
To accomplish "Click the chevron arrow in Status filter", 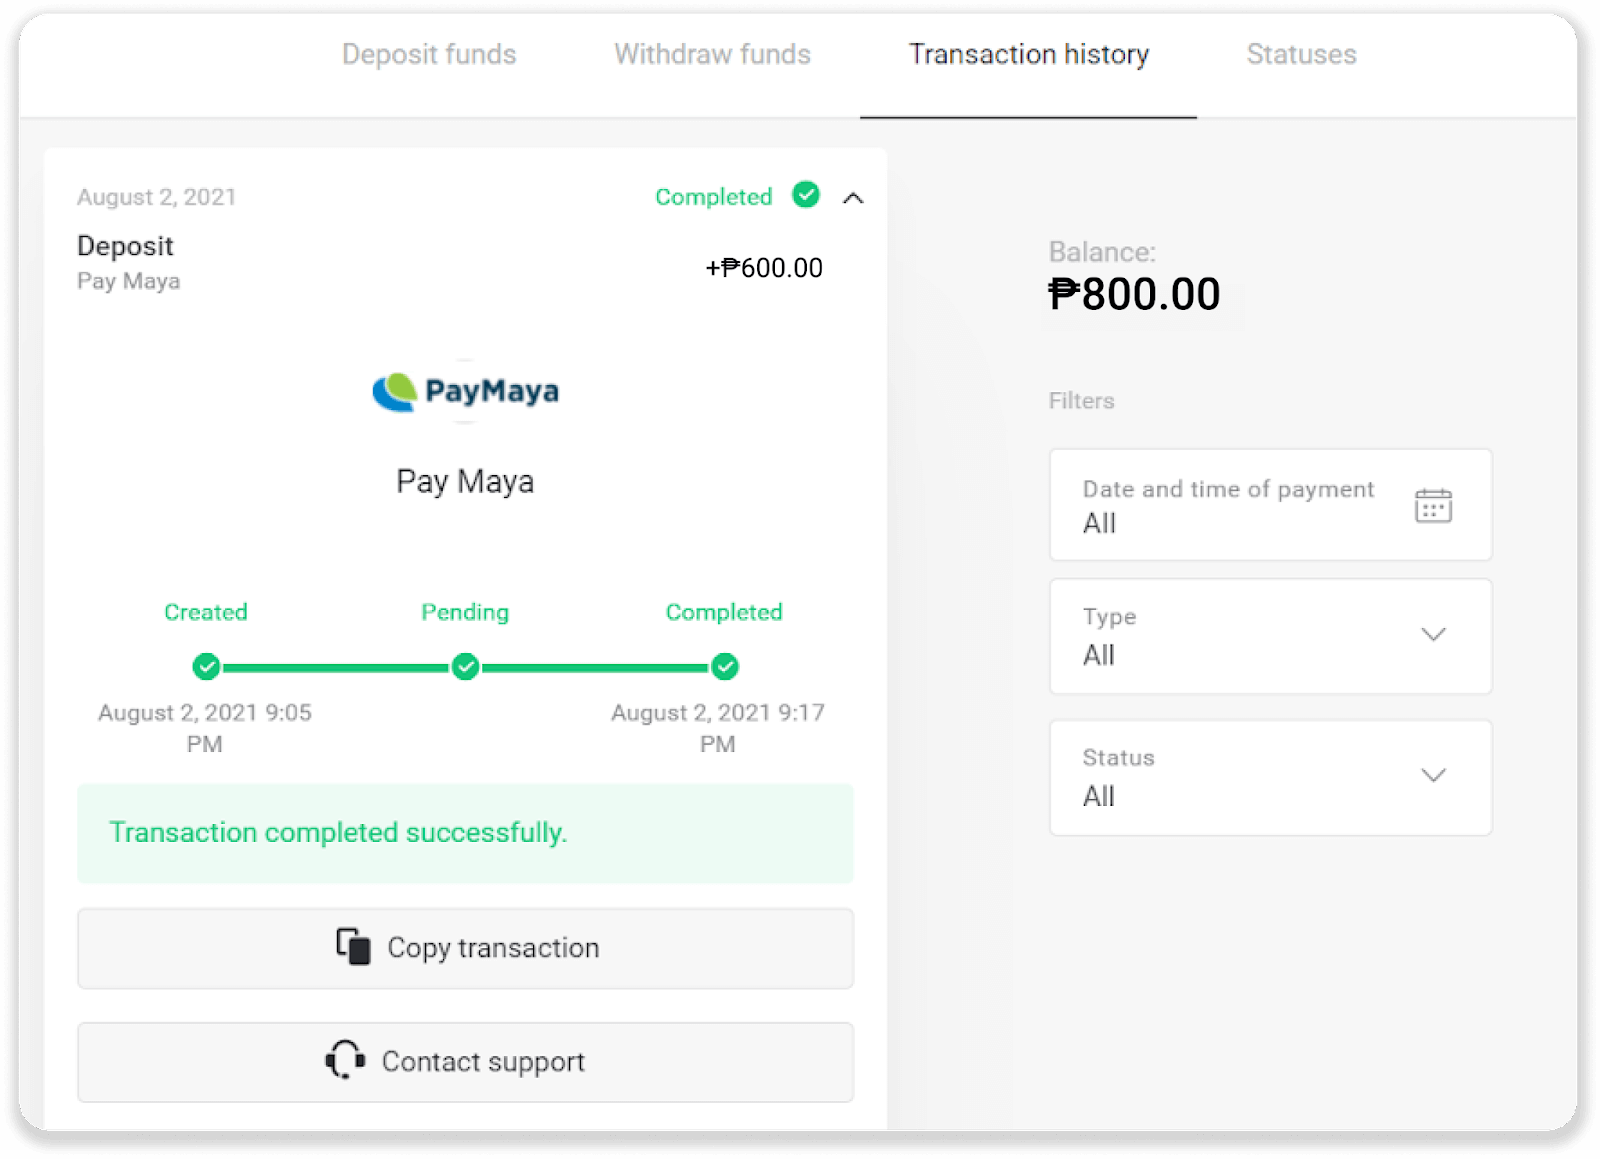I will pyautogui.click(x=1433, y=775).
